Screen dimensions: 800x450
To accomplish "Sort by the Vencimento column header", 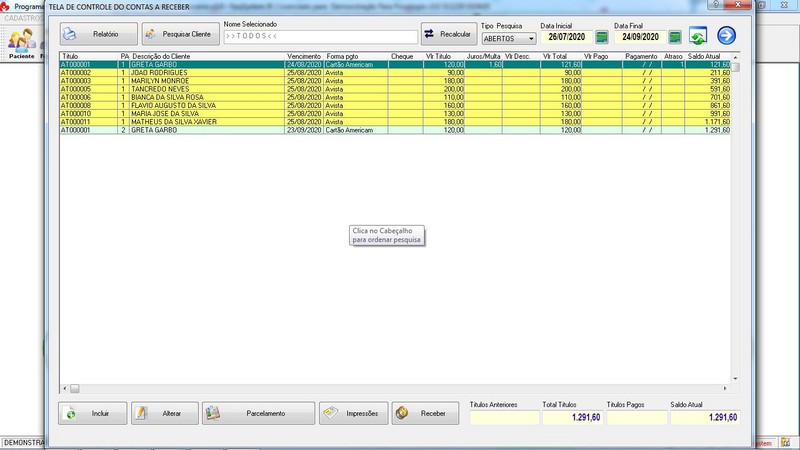I will click(304, 56).
